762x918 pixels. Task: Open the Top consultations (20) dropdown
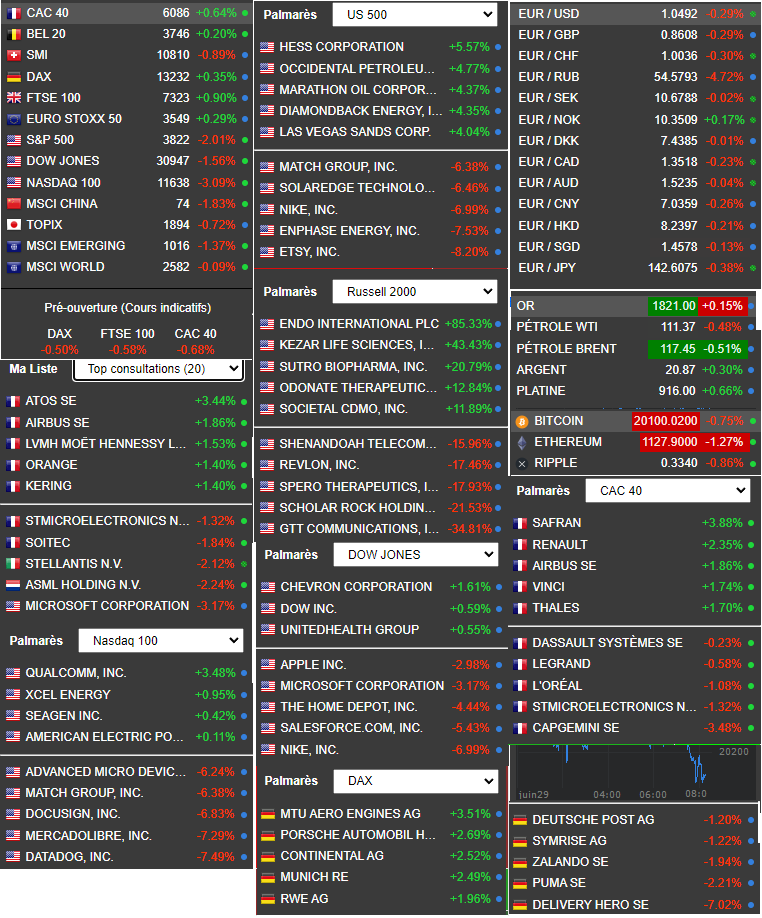pos(158,369)
